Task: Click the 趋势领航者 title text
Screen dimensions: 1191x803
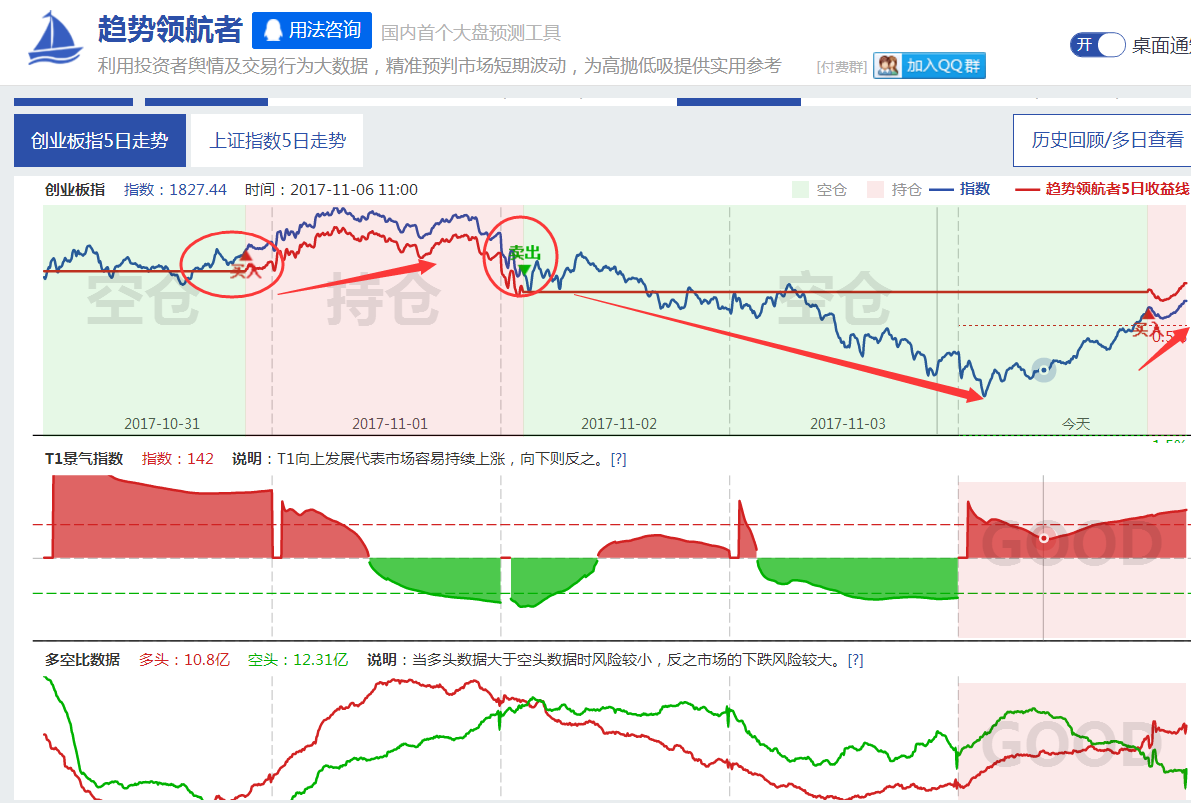Action: pos(170,30)
